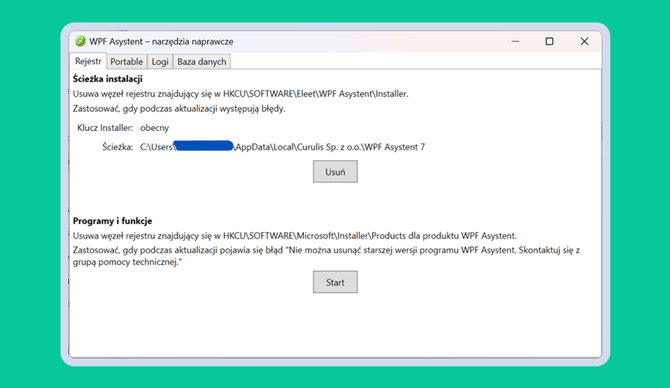
Task: Click the Ścieżka instalacji heading
Action: tap(108, 79)
